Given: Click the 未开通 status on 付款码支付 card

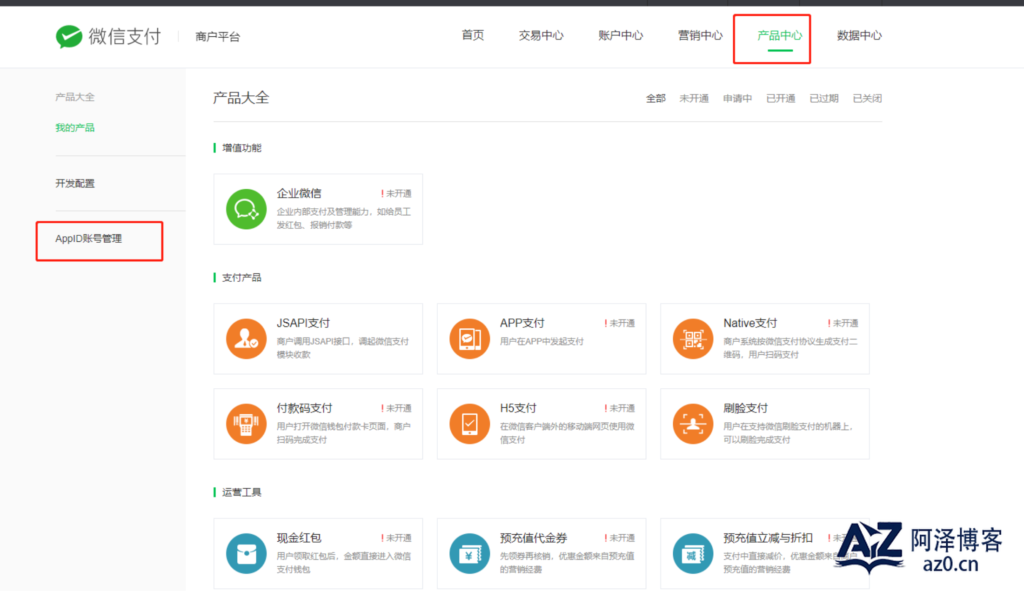Looking at the screenshot, I should click(x=396, y=408).
